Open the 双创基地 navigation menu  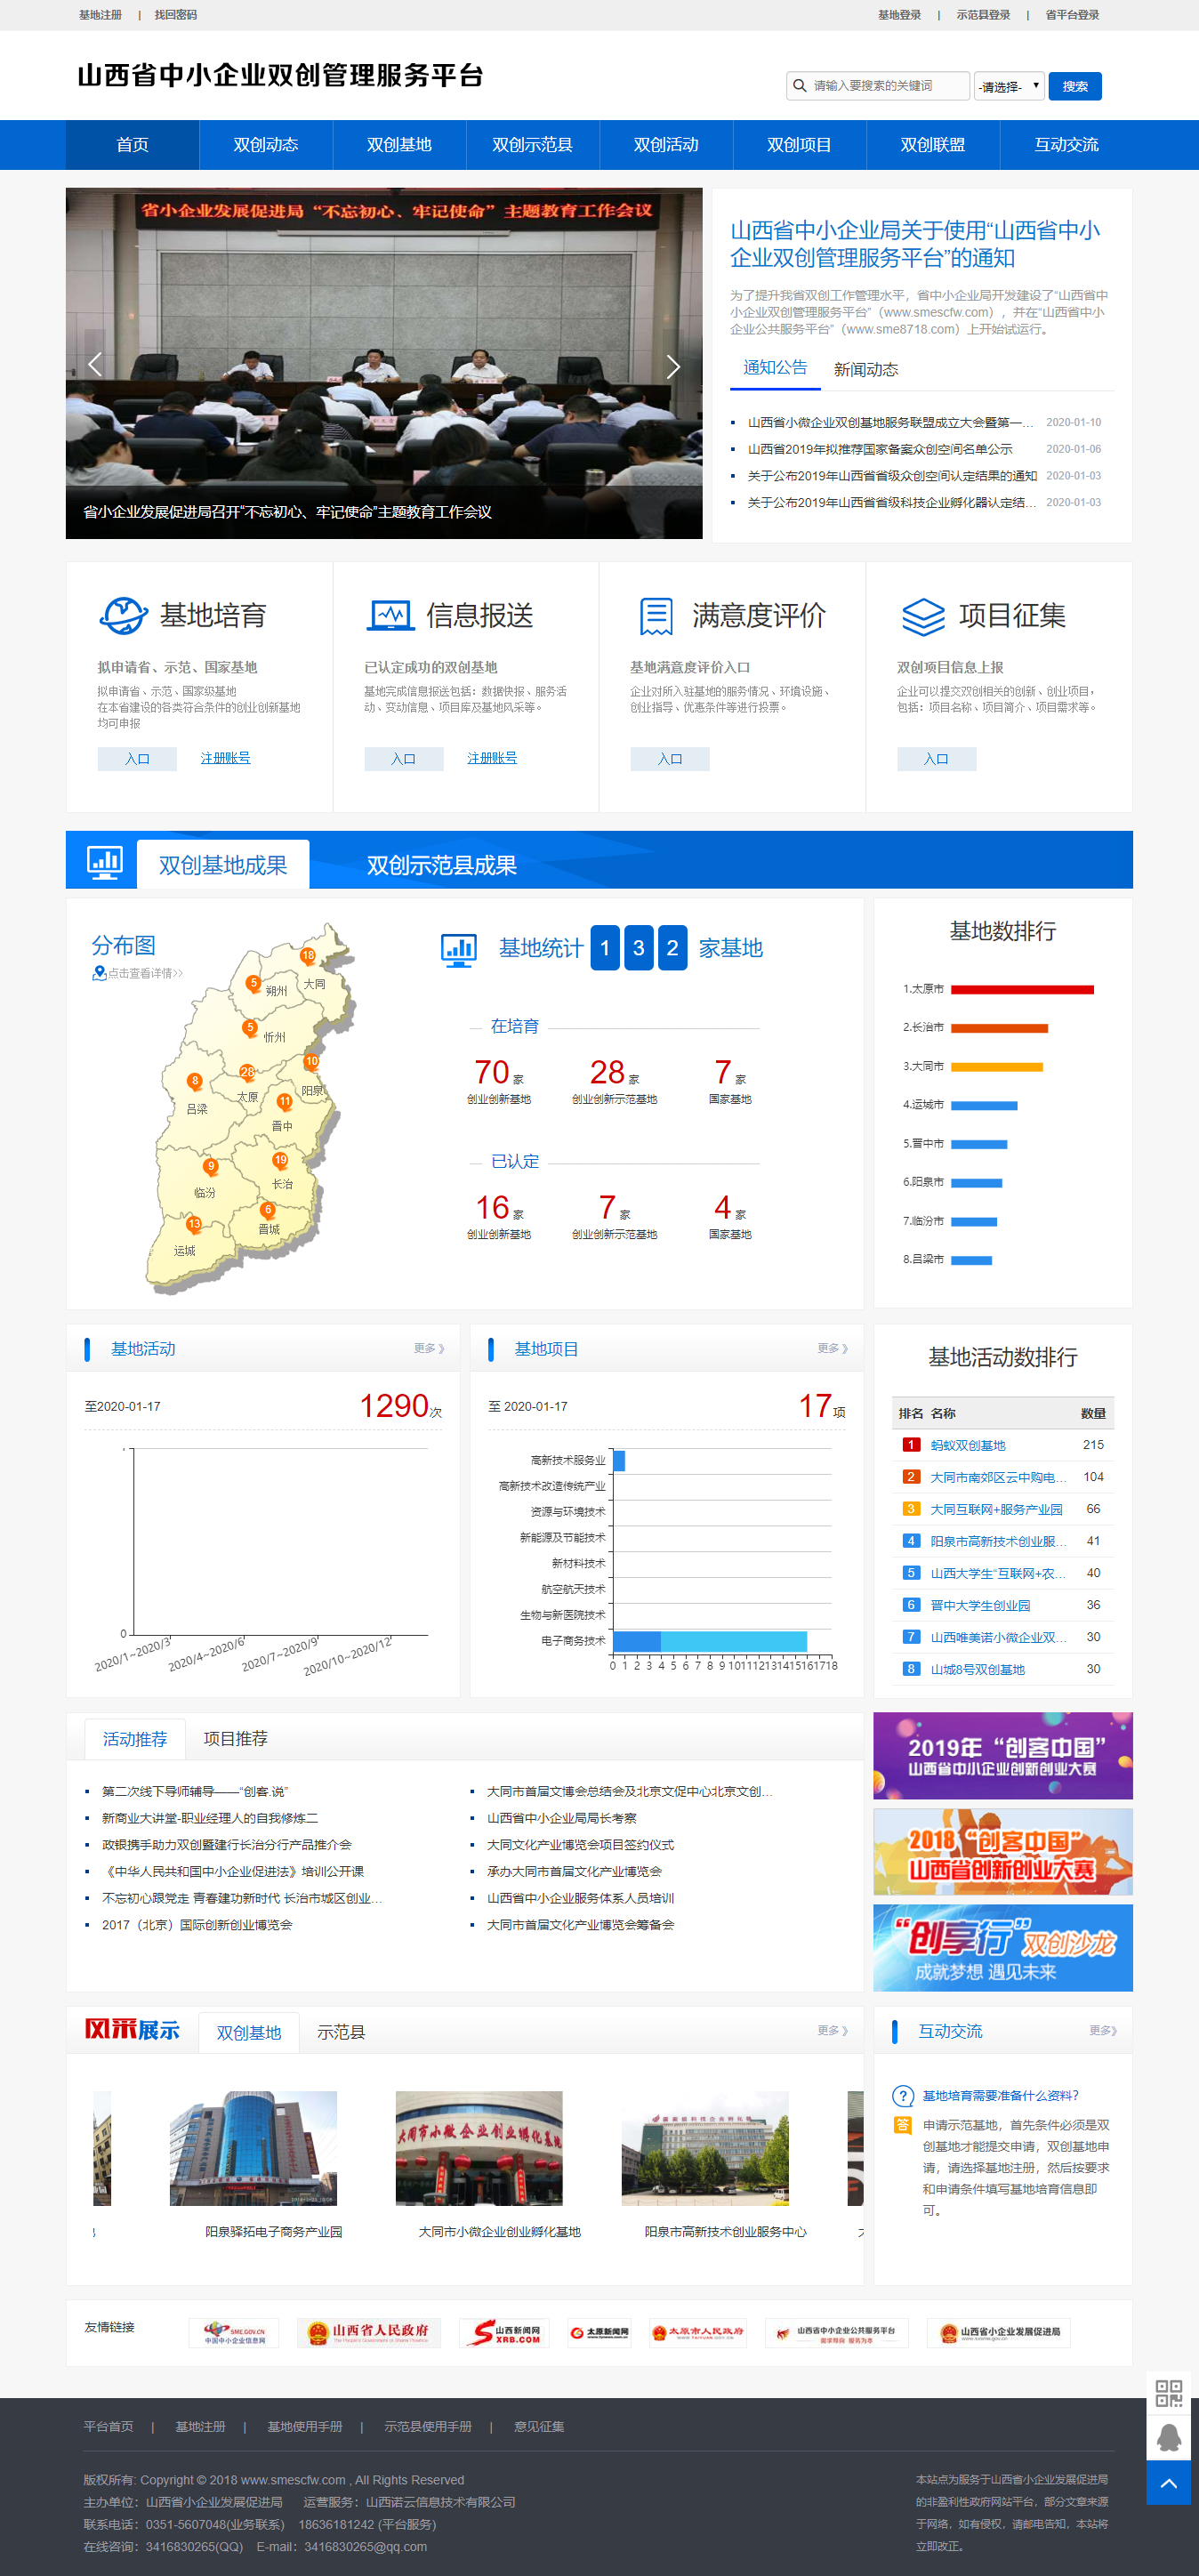click(399, 145)
